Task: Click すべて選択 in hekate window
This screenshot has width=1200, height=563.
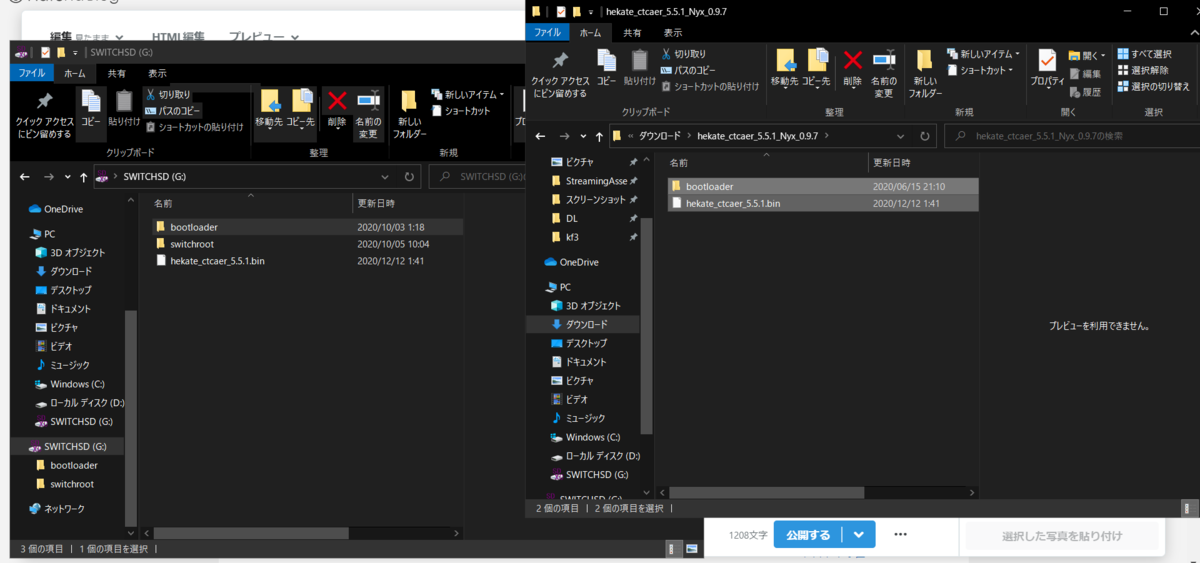Action: (x=1144, y=54)
